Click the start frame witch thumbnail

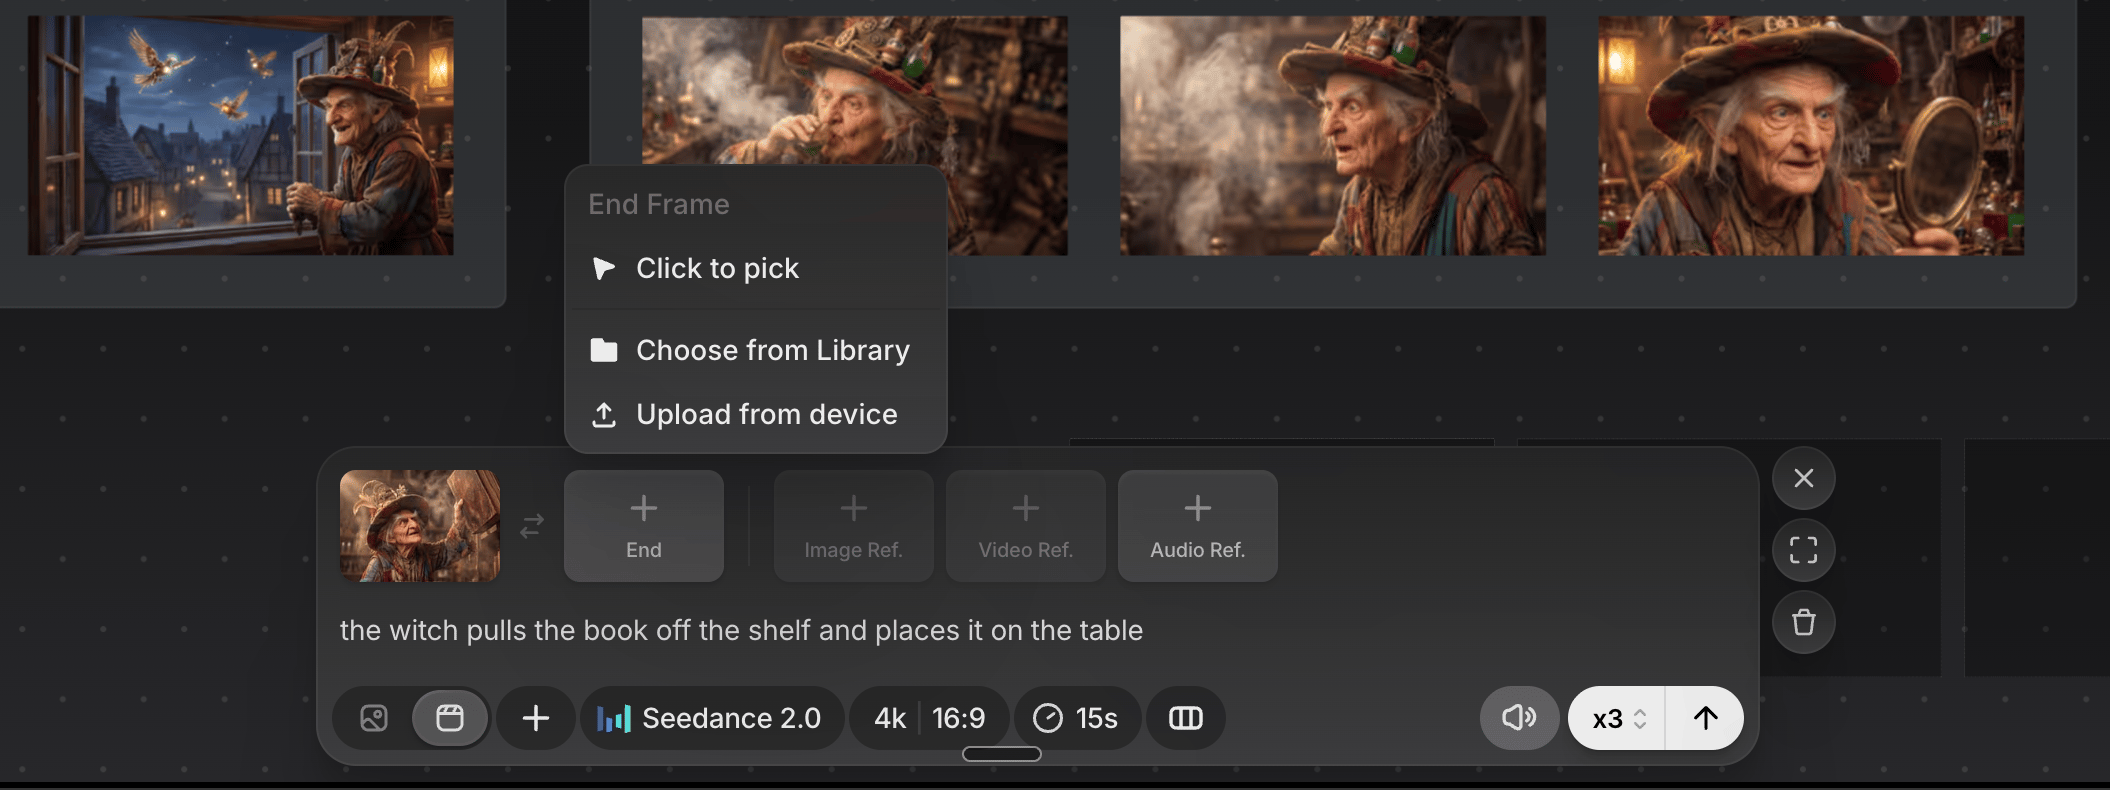tap(420, 526)
